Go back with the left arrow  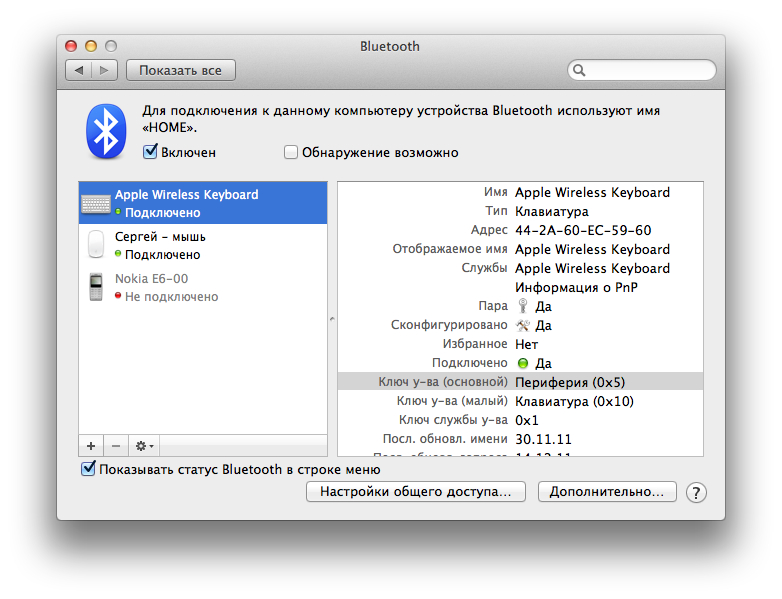tap(78, 70)
